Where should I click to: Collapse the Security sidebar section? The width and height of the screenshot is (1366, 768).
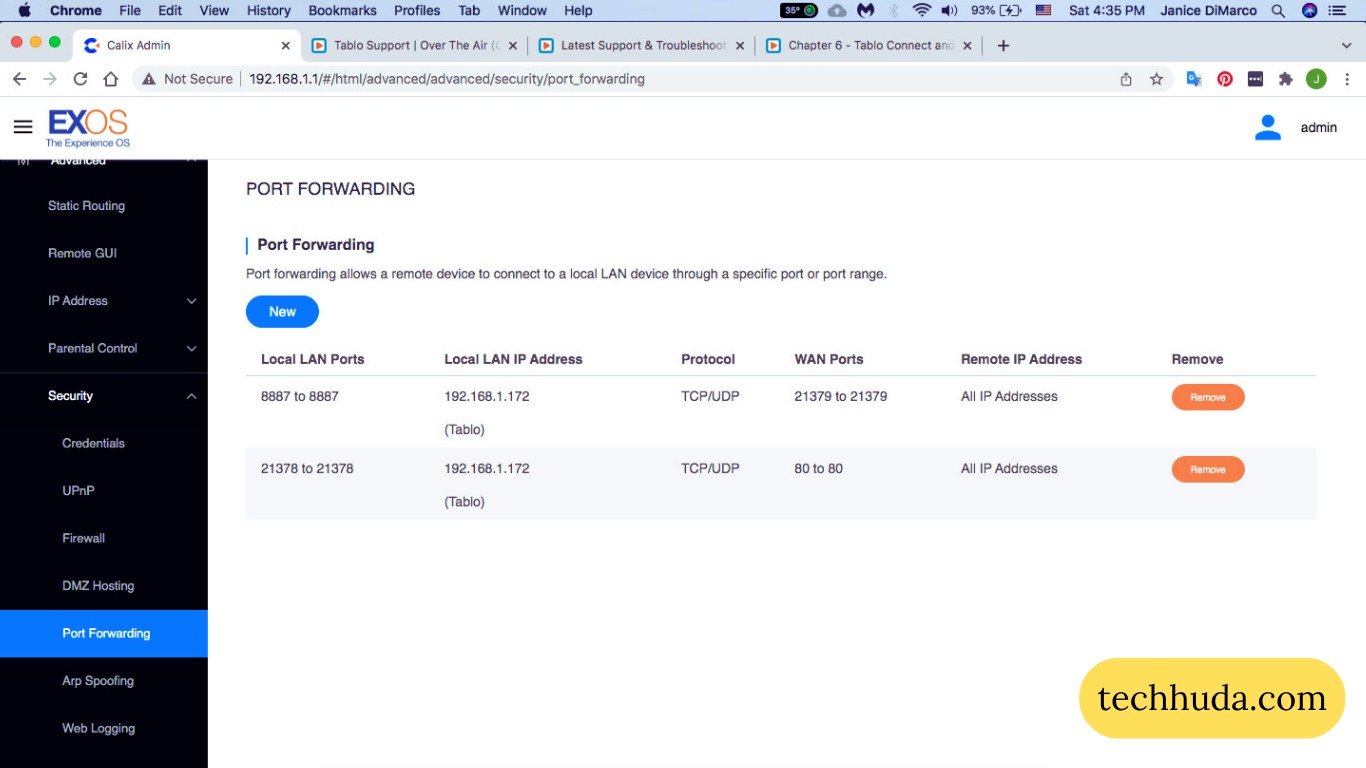point(192,396)
